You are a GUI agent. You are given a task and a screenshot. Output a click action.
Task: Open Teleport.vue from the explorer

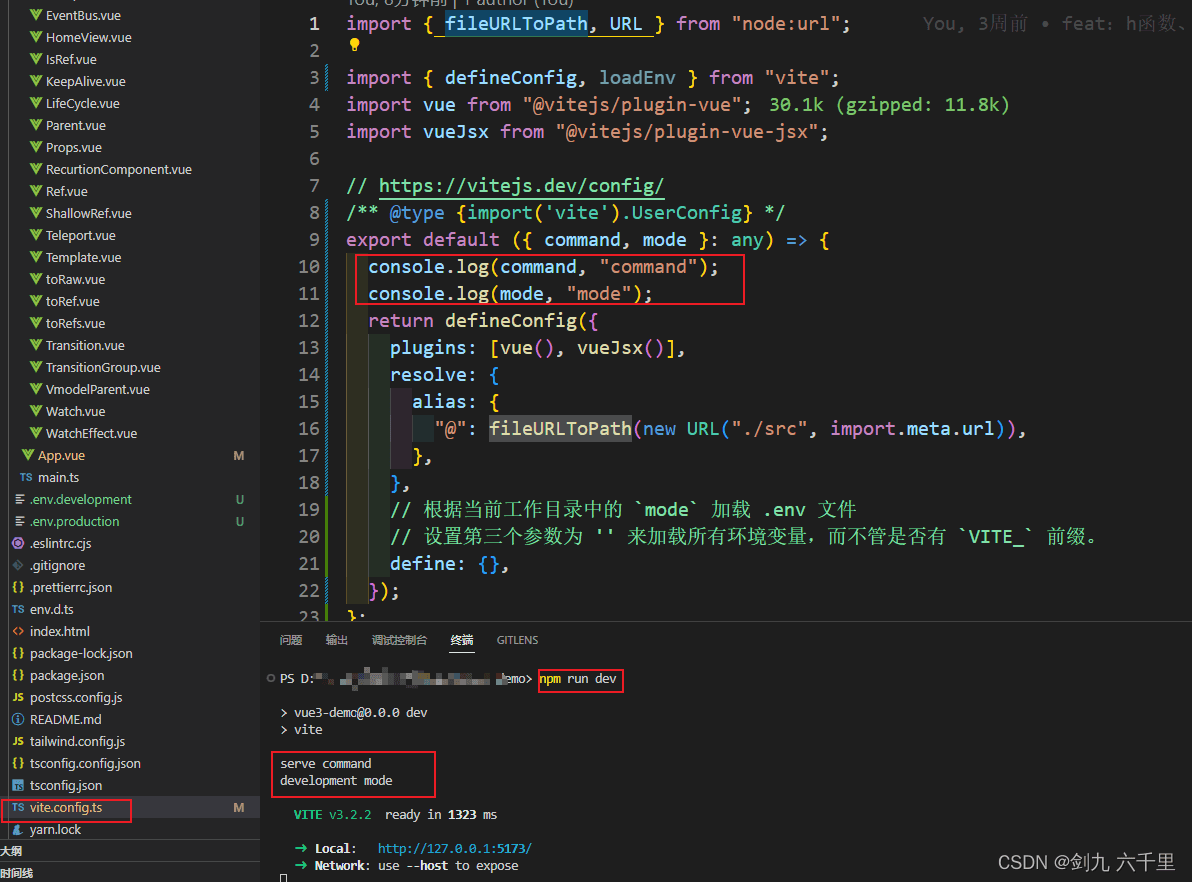(81, 236)
